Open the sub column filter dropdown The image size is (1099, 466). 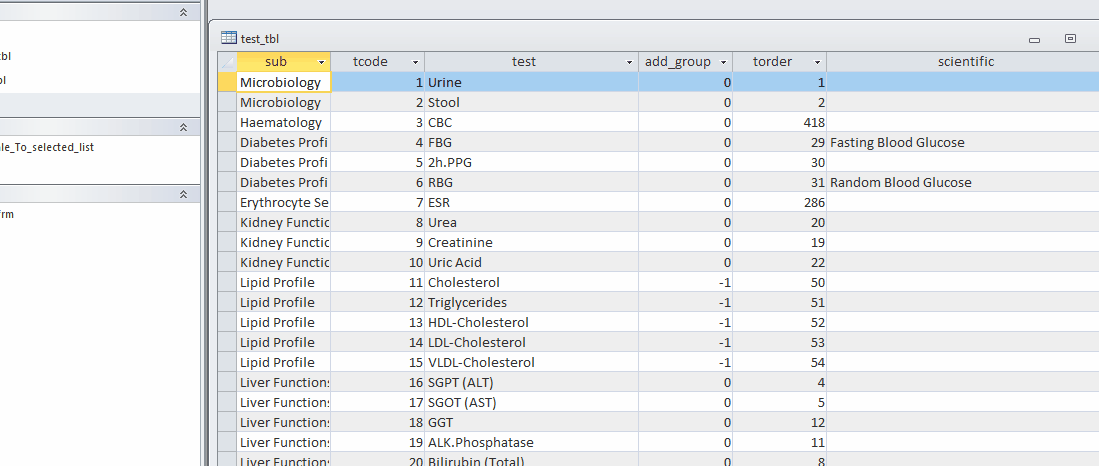[320, 62]
